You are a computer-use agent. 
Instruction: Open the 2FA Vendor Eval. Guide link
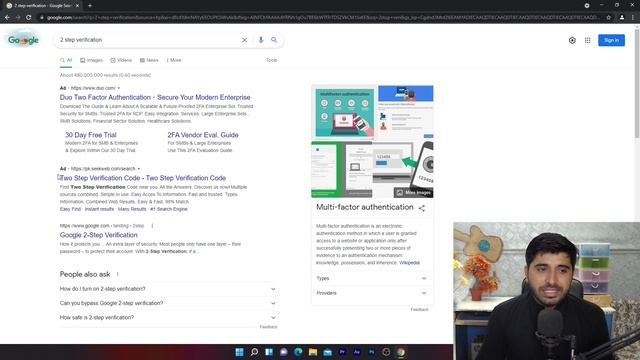(203, 135)
